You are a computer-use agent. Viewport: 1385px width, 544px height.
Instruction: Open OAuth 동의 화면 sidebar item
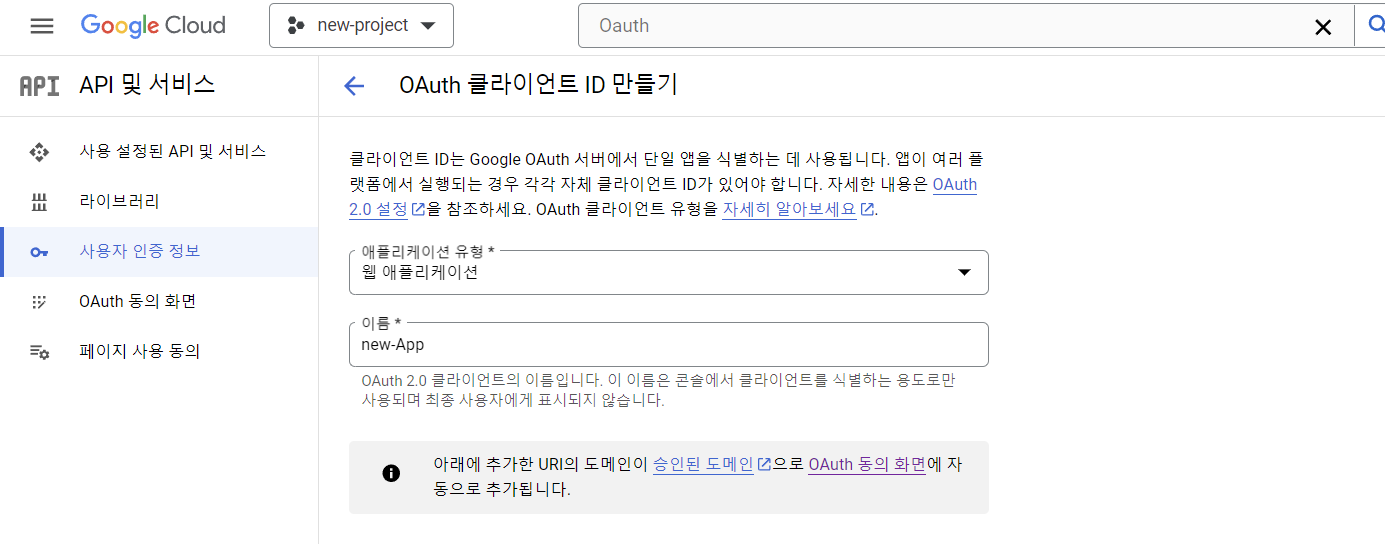coord(159,302)
